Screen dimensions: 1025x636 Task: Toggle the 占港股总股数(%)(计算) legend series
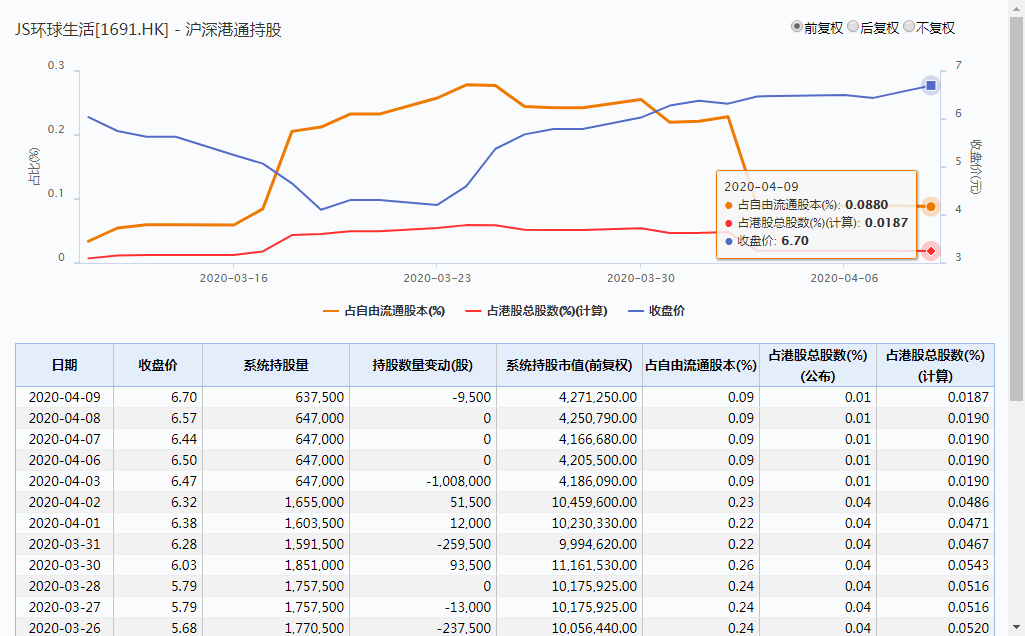pos(535,311)
